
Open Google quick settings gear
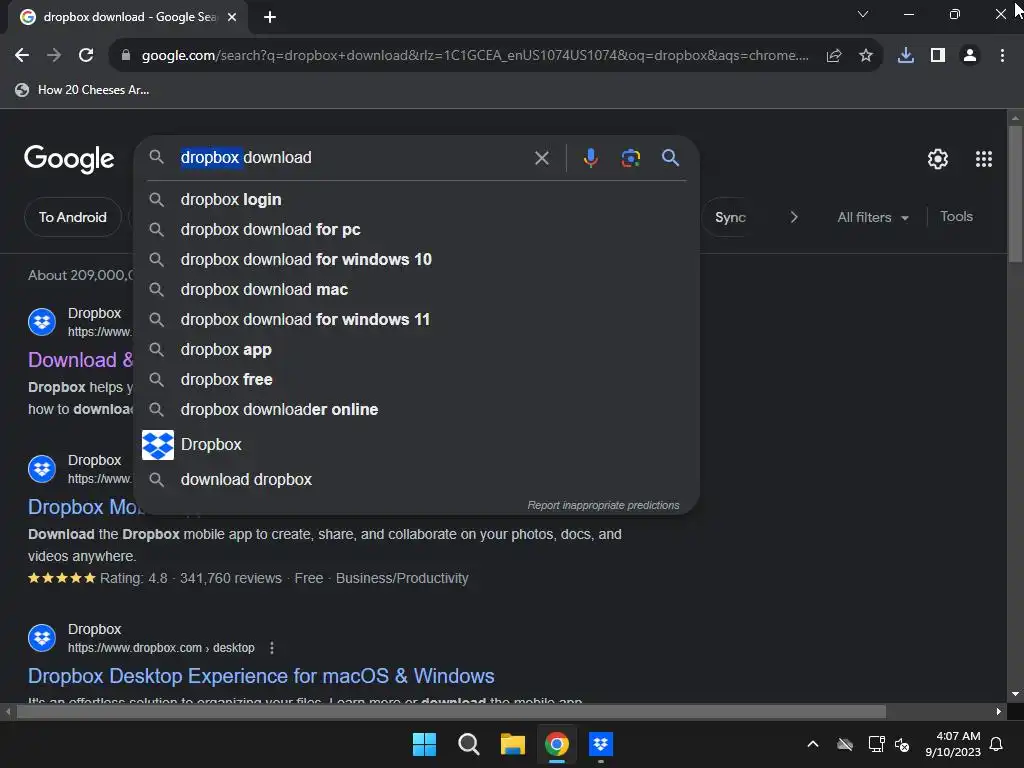(x=938, y=159)
